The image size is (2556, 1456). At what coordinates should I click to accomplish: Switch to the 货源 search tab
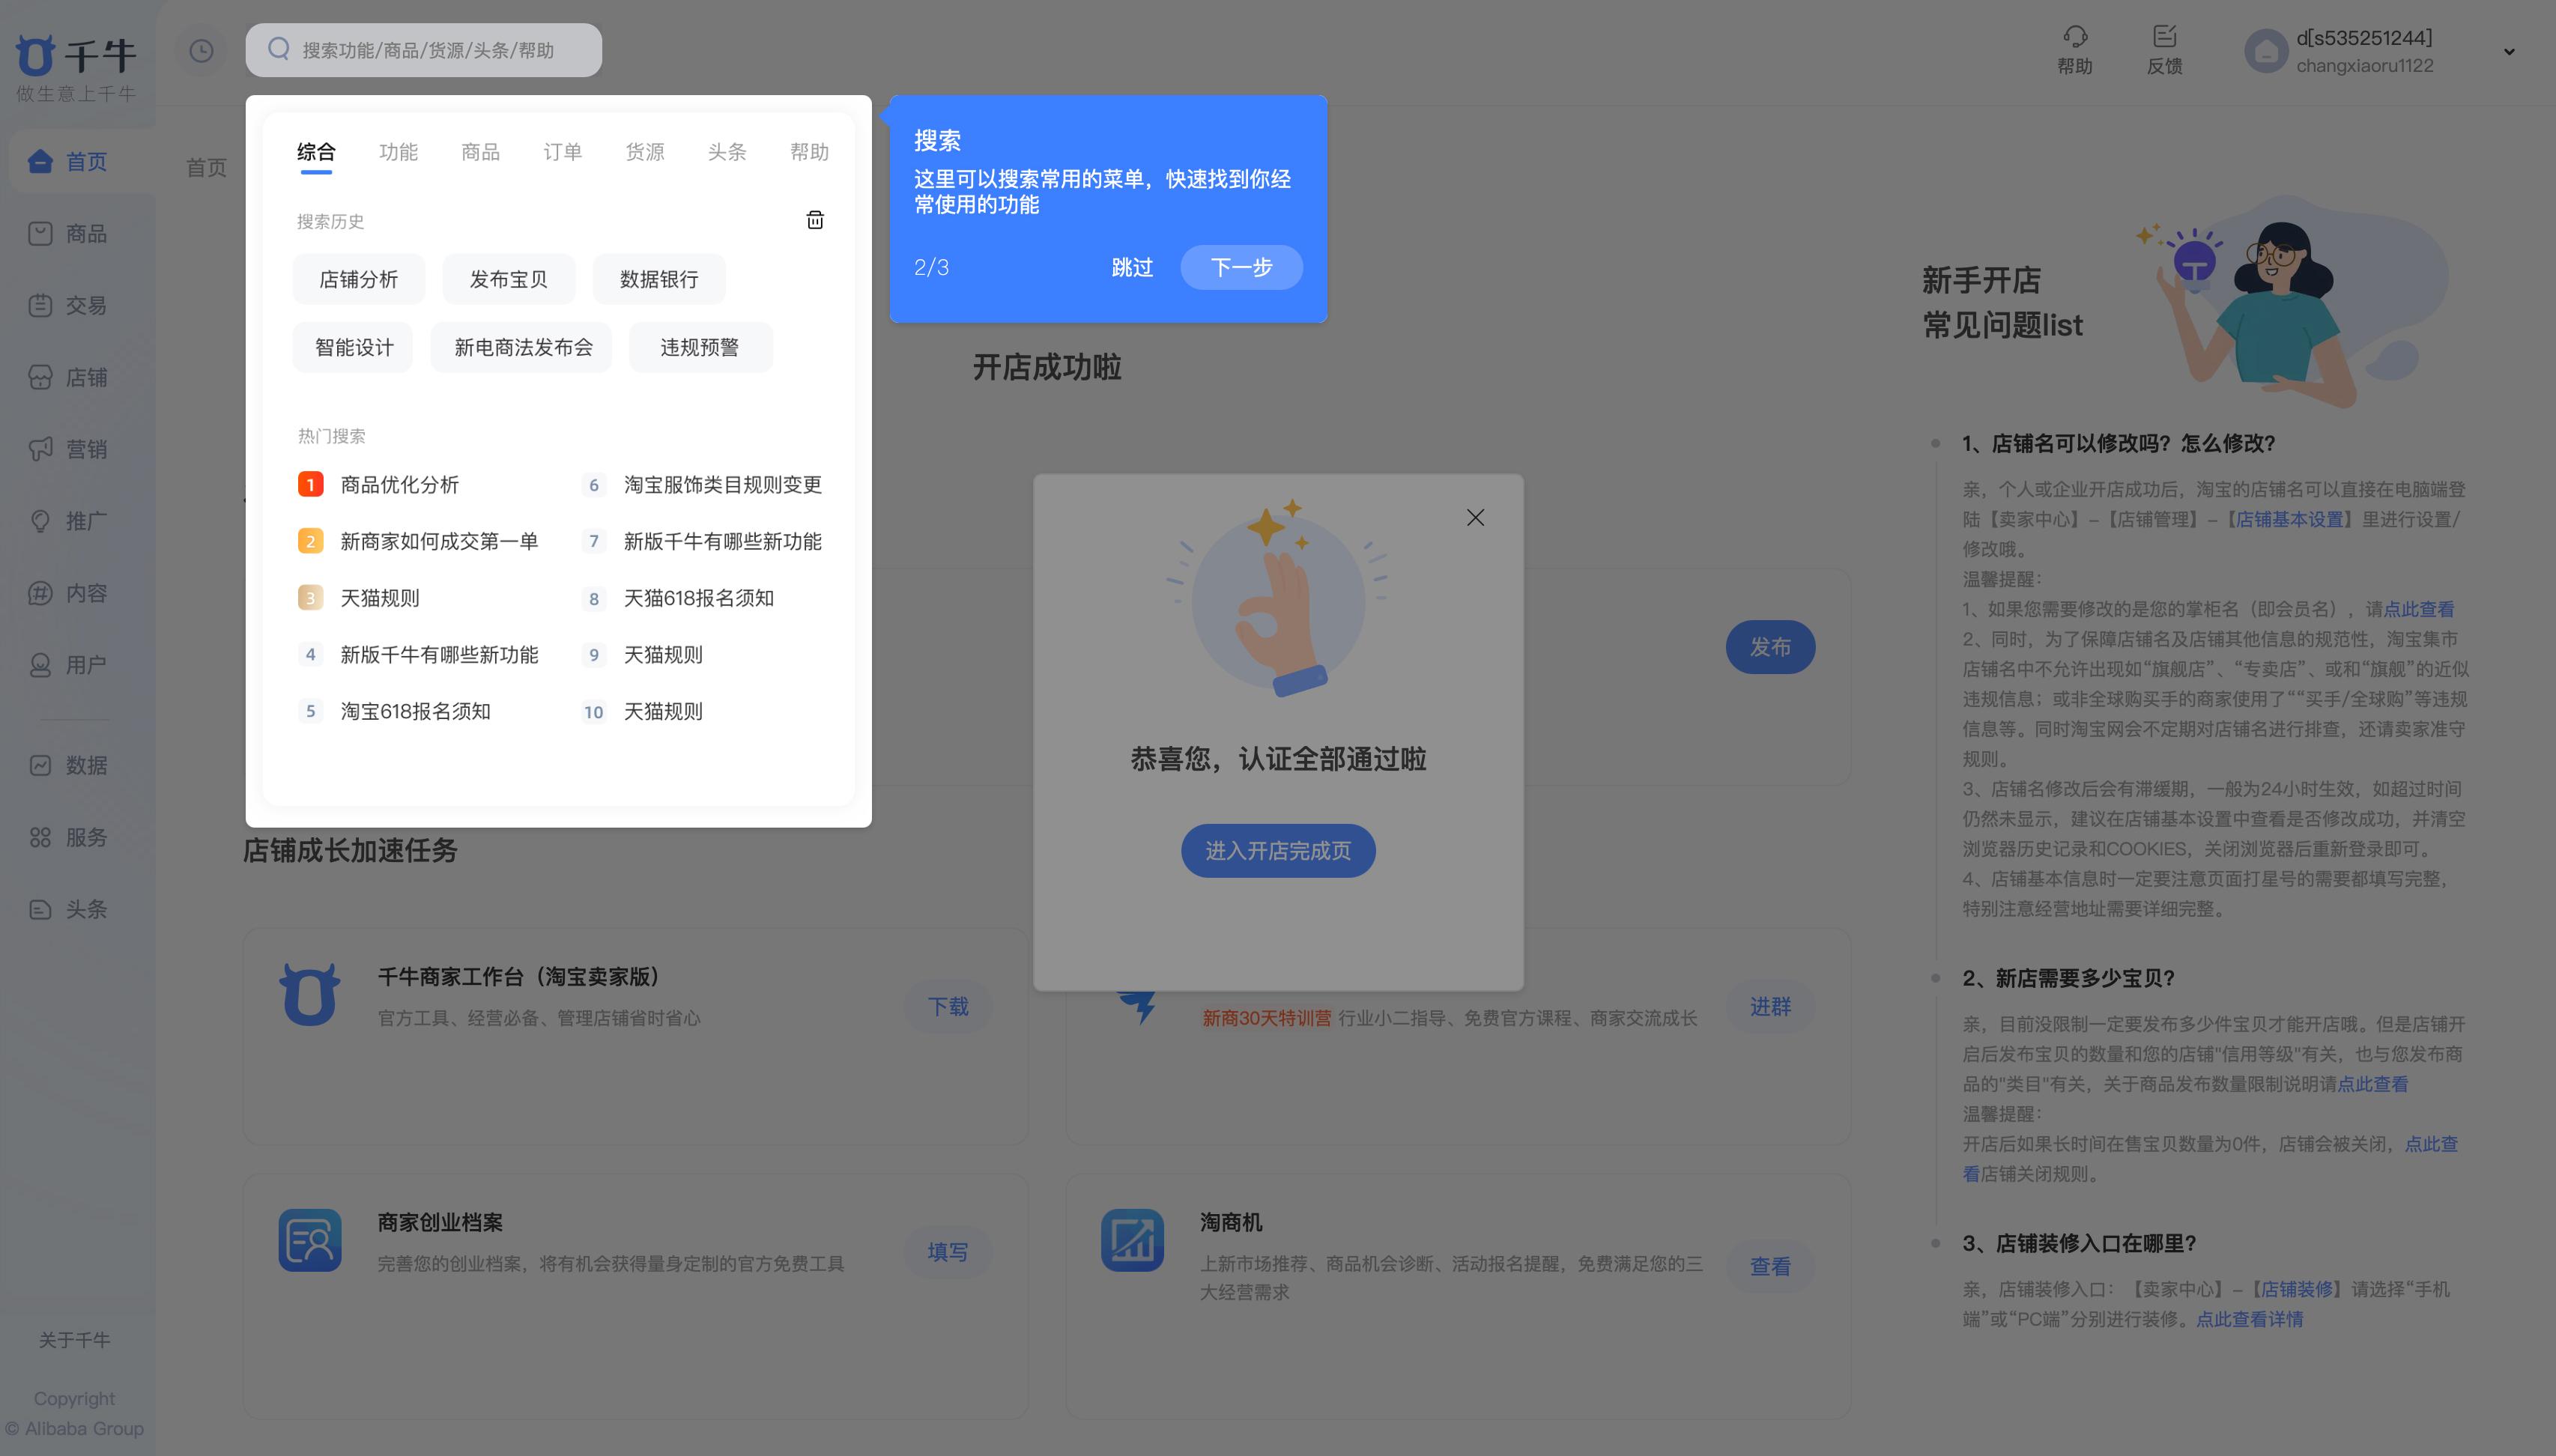(645, 152)
